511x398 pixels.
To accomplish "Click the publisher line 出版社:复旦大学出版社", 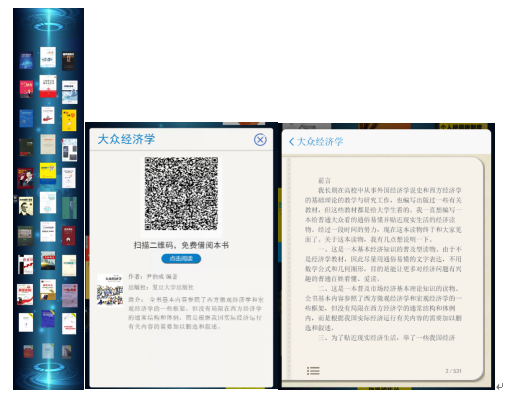I will point(161,287).
